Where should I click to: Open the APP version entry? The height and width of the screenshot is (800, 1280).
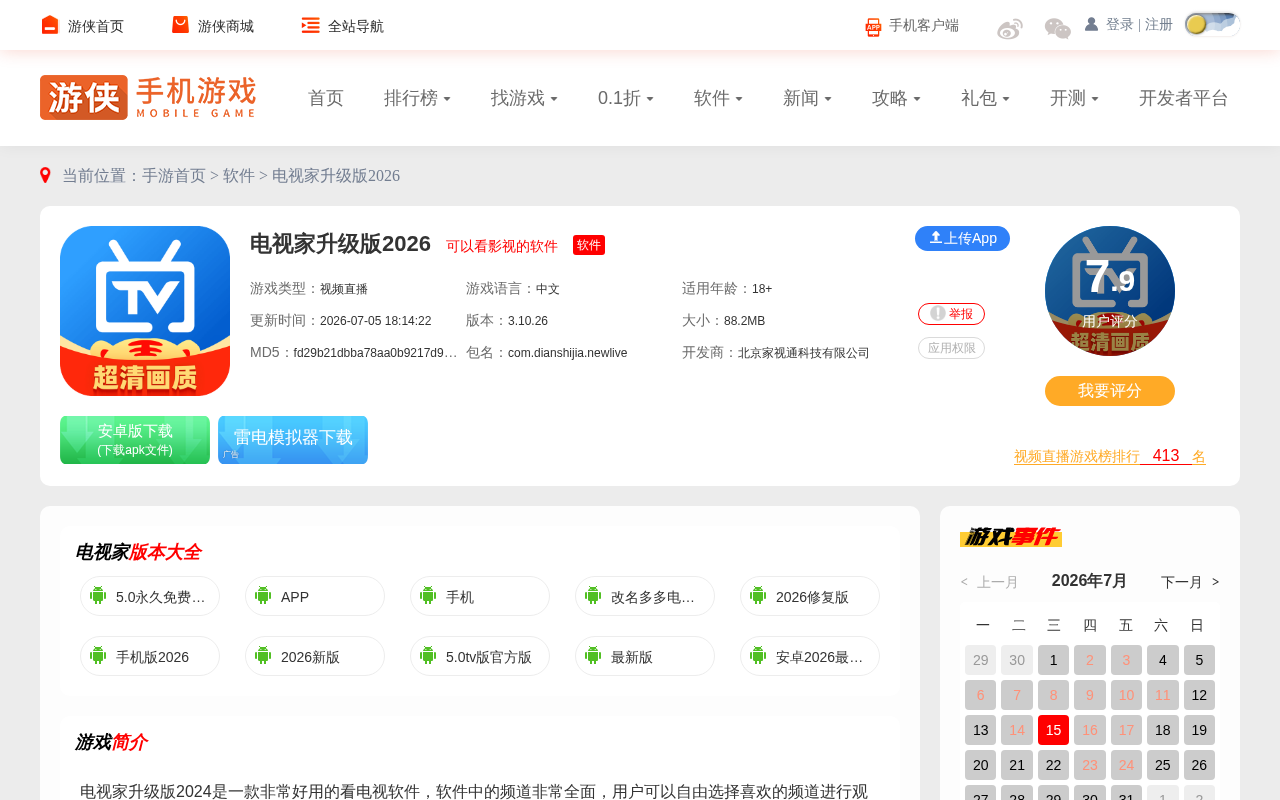[315, 596]
